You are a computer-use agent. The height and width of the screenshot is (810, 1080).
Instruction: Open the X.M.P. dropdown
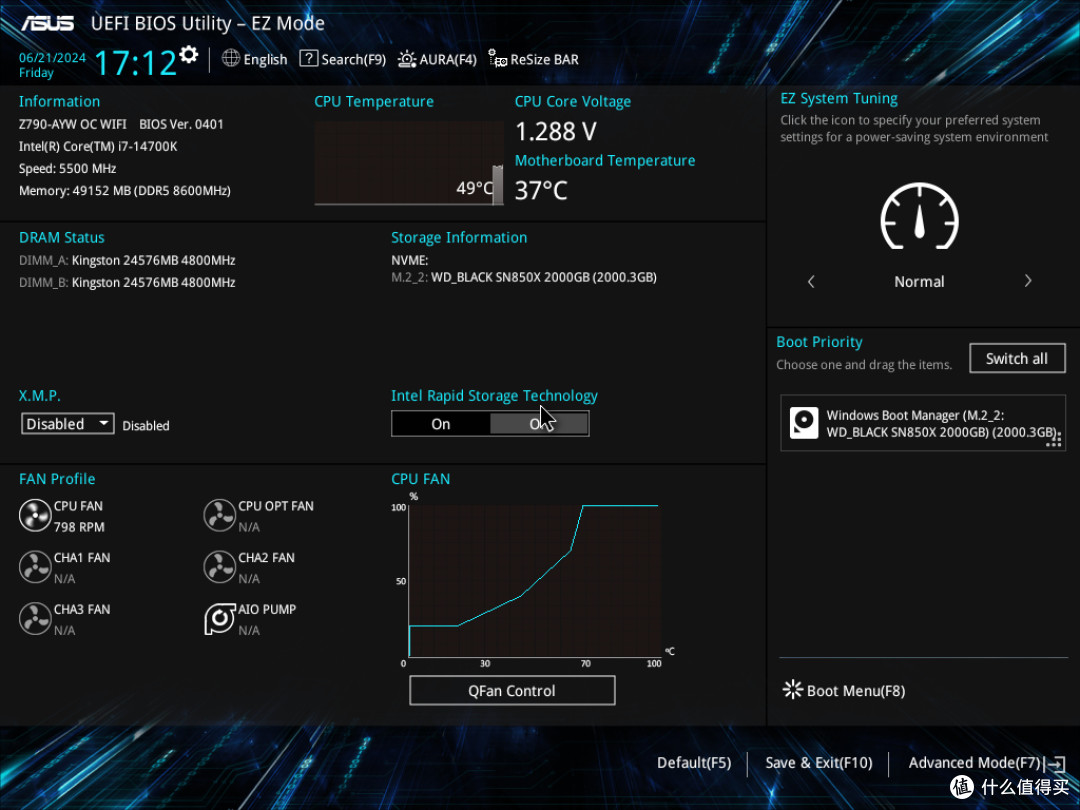point(68,424)
